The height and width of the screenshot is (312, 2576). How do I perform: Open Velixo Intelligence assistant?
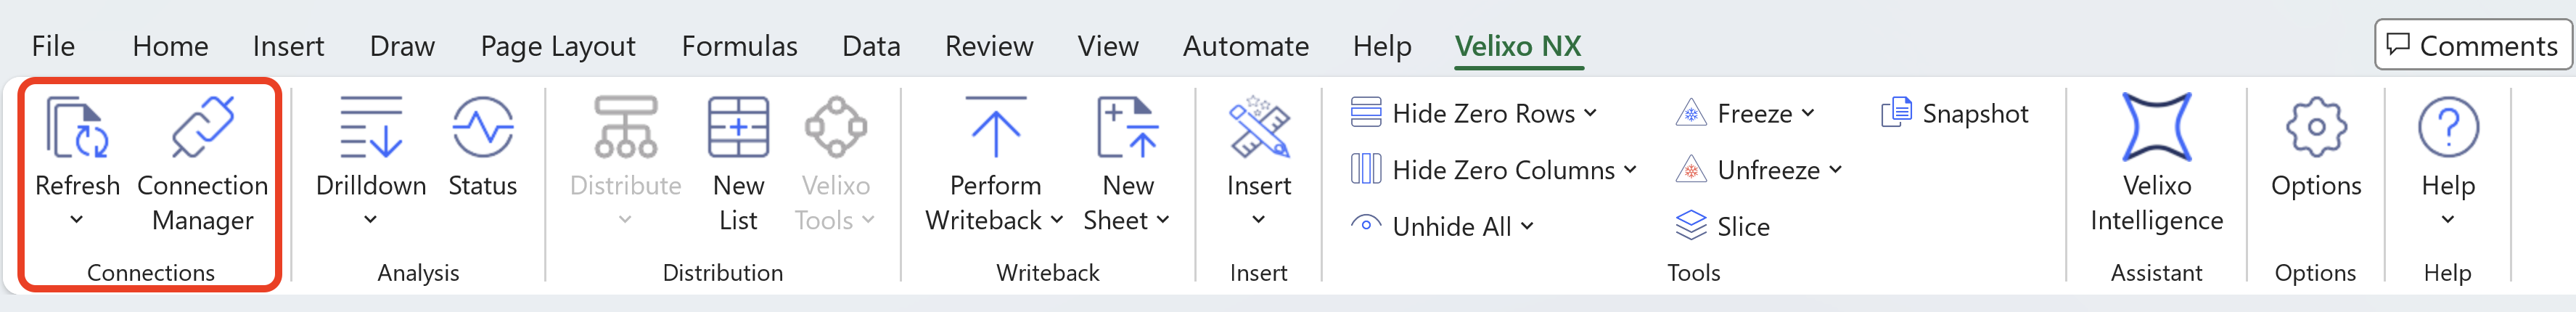click(2156, 129)
